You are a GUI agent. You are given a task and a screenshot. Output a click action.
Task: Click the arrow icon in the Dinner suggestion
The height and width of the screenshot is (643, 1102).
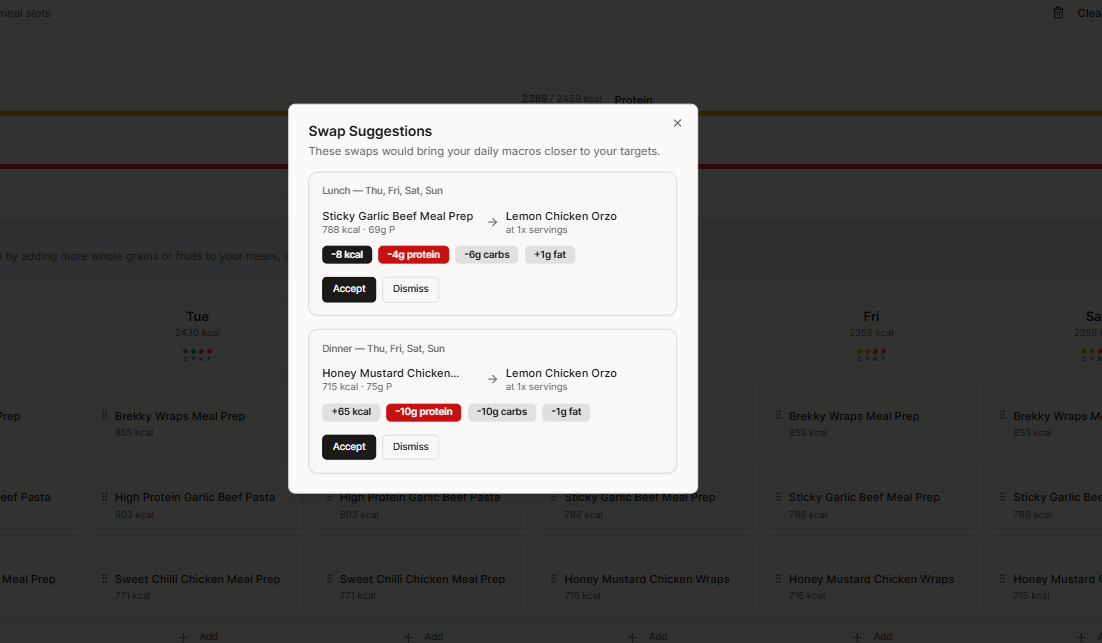pyautogui.click(x=493, y=379)
